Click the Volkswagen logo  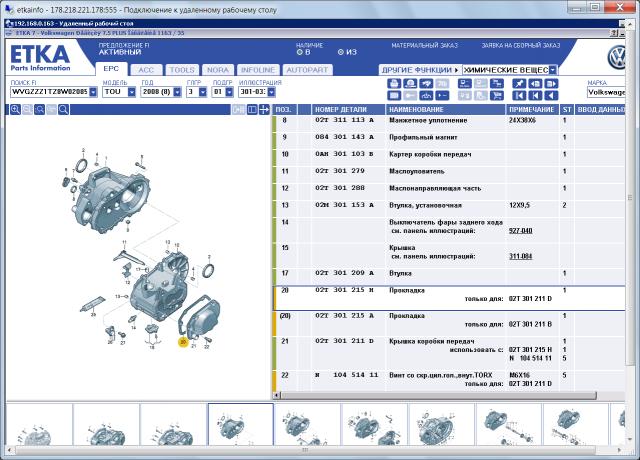coord(616,57)
